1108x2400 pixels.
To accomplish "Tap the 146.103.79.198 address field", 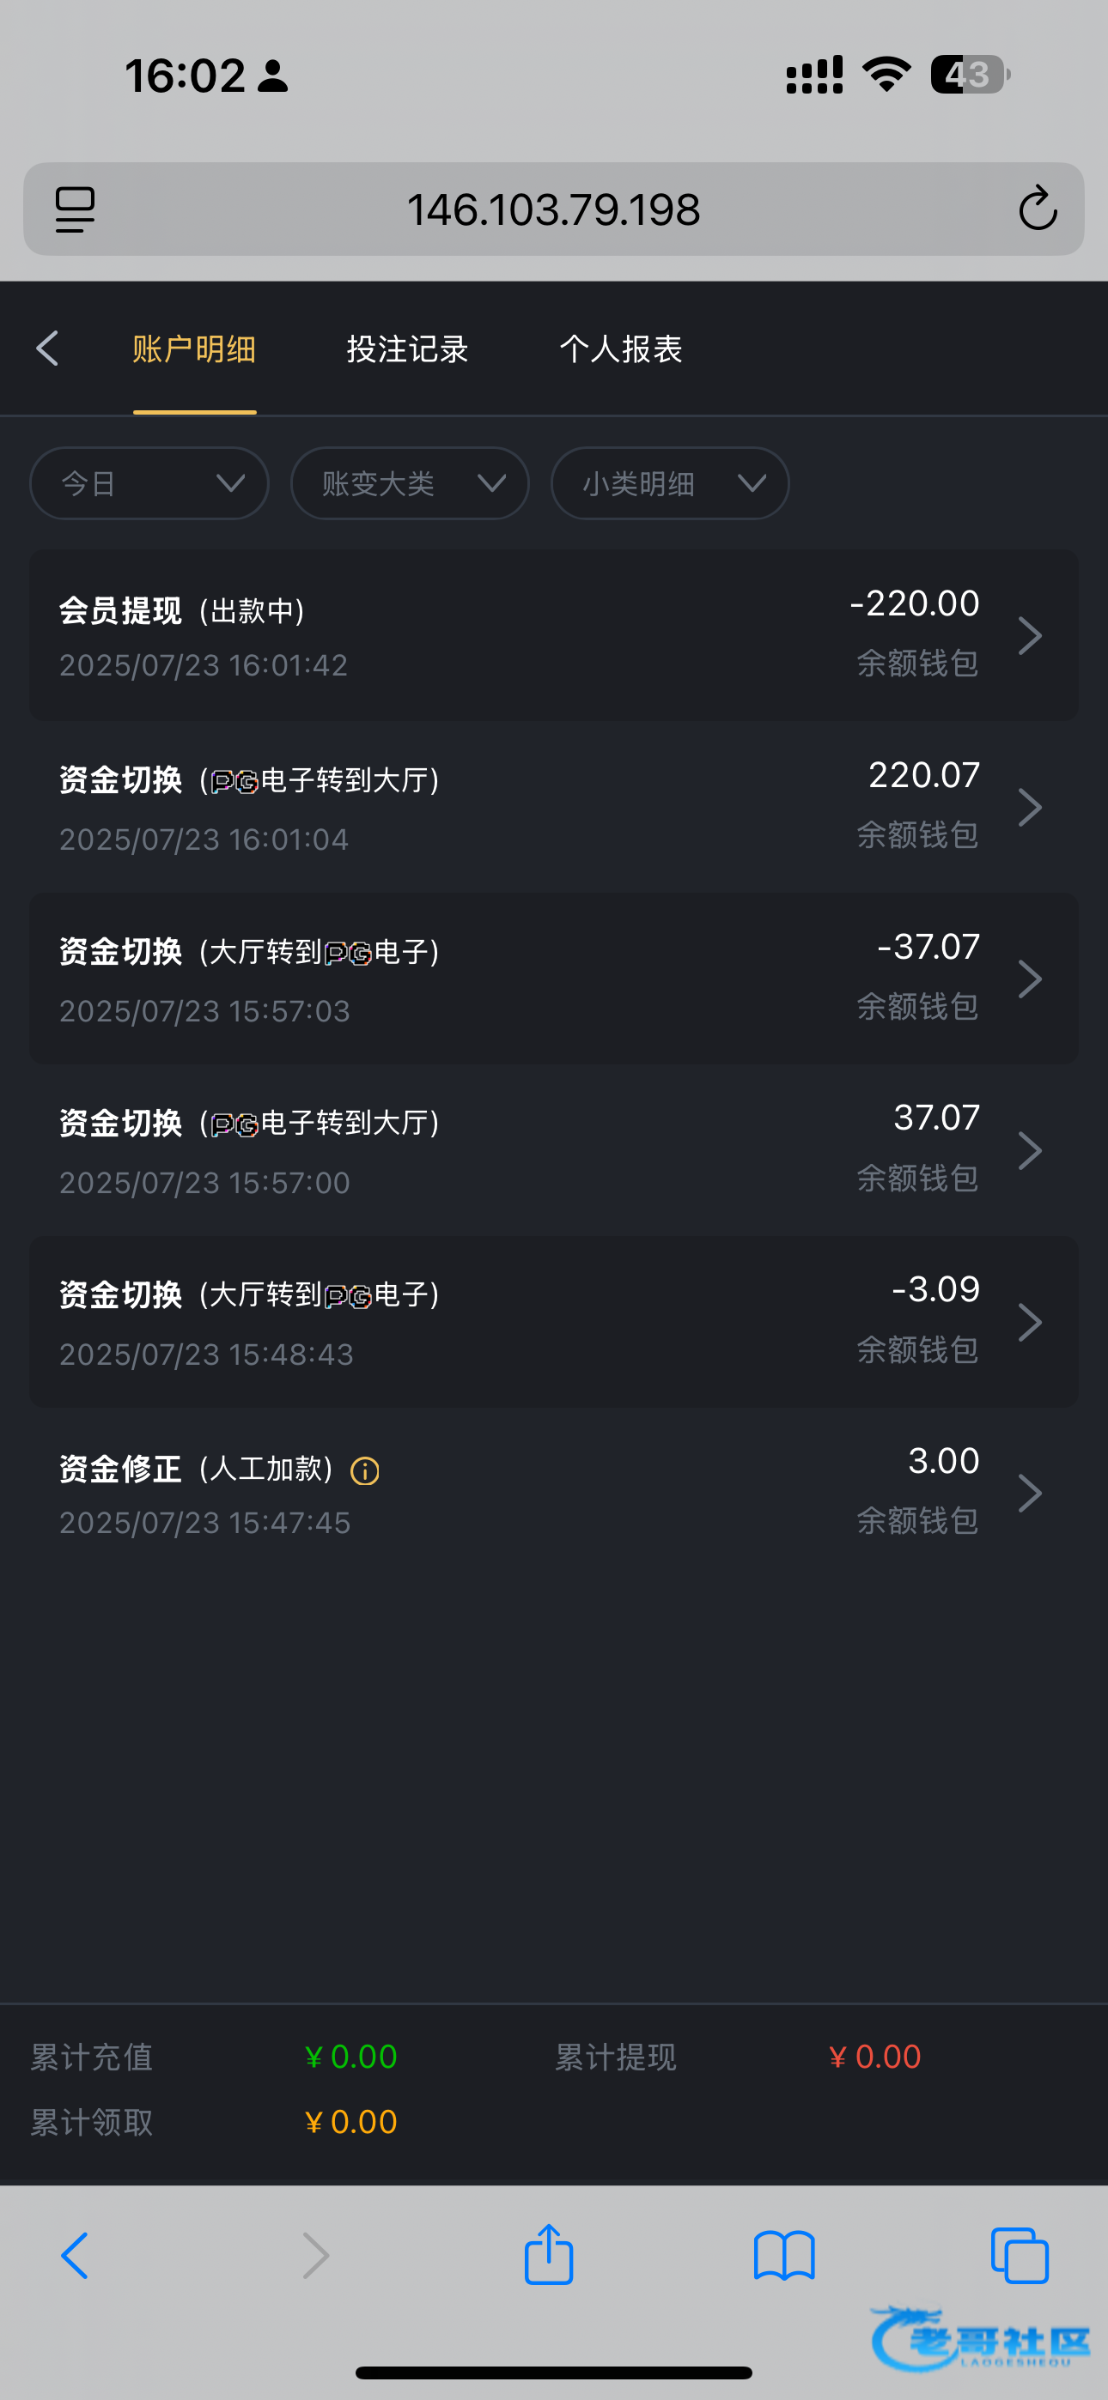I will point(553,209).
